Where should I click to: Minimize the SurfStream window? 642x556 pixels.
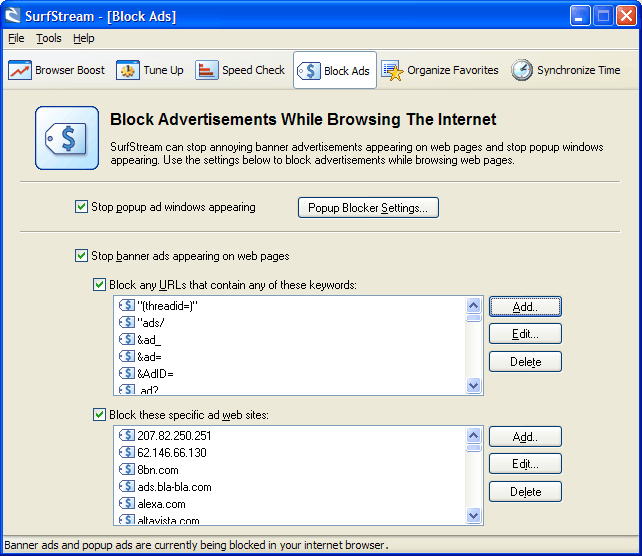click(580, 16)
